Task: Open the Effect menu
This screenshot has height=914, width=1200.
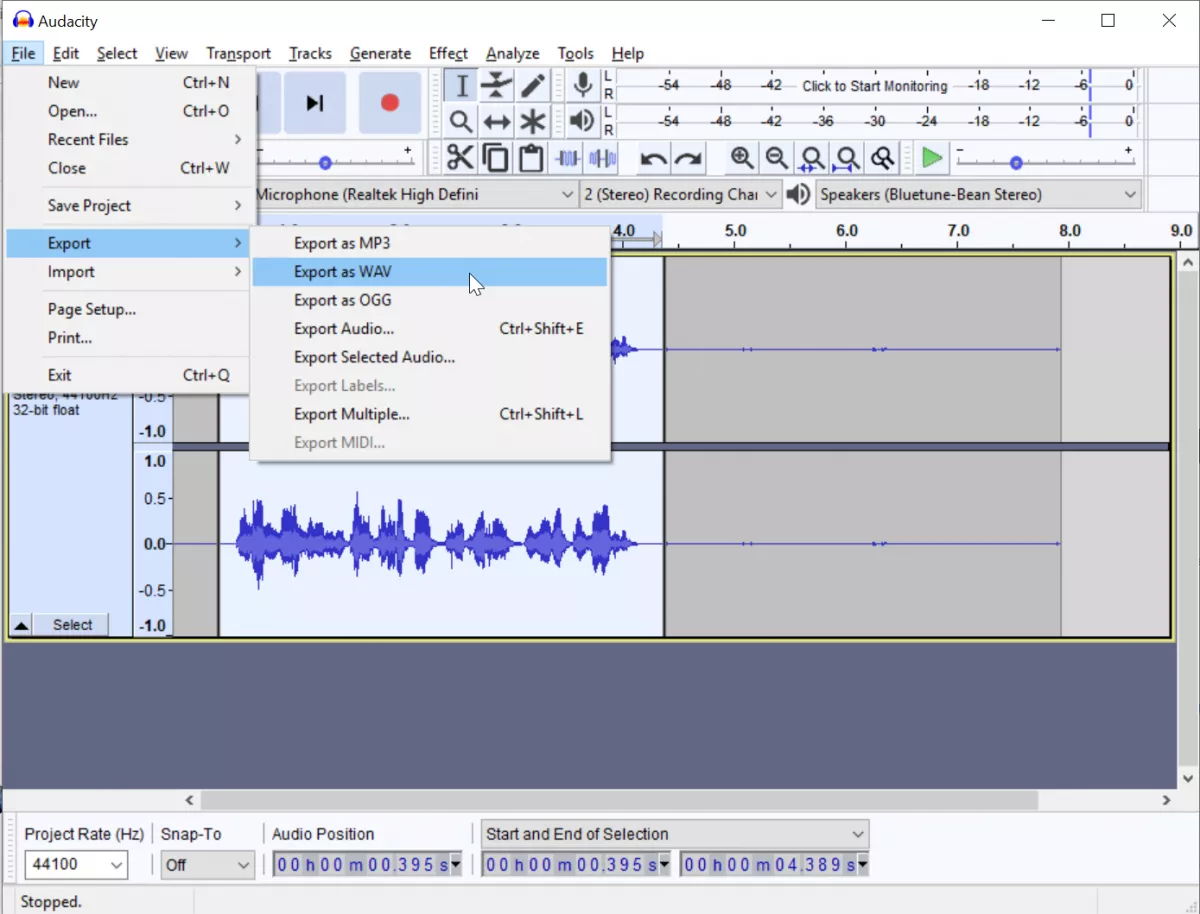Action: (448, 53)
